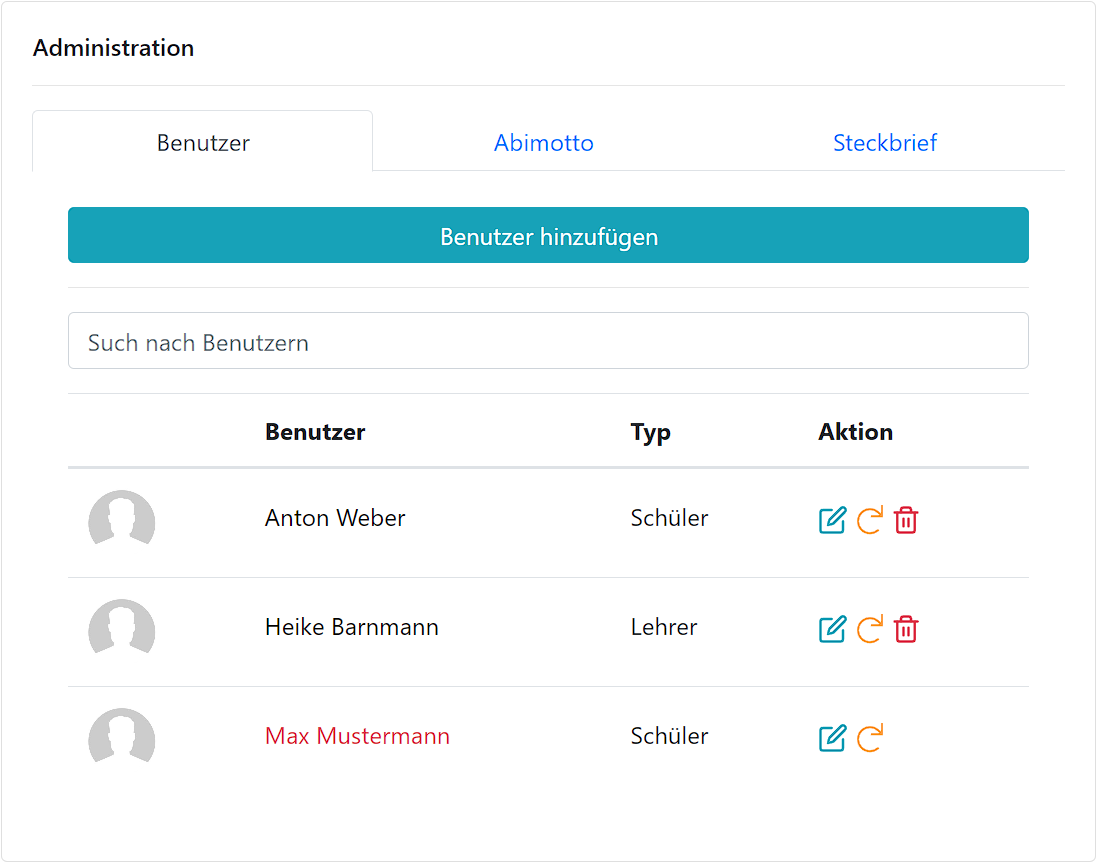Reset Max Mustermann with orange arrow icon
Screen dimensions: 1097x863
pyautogui.click(x=870, y=739)
